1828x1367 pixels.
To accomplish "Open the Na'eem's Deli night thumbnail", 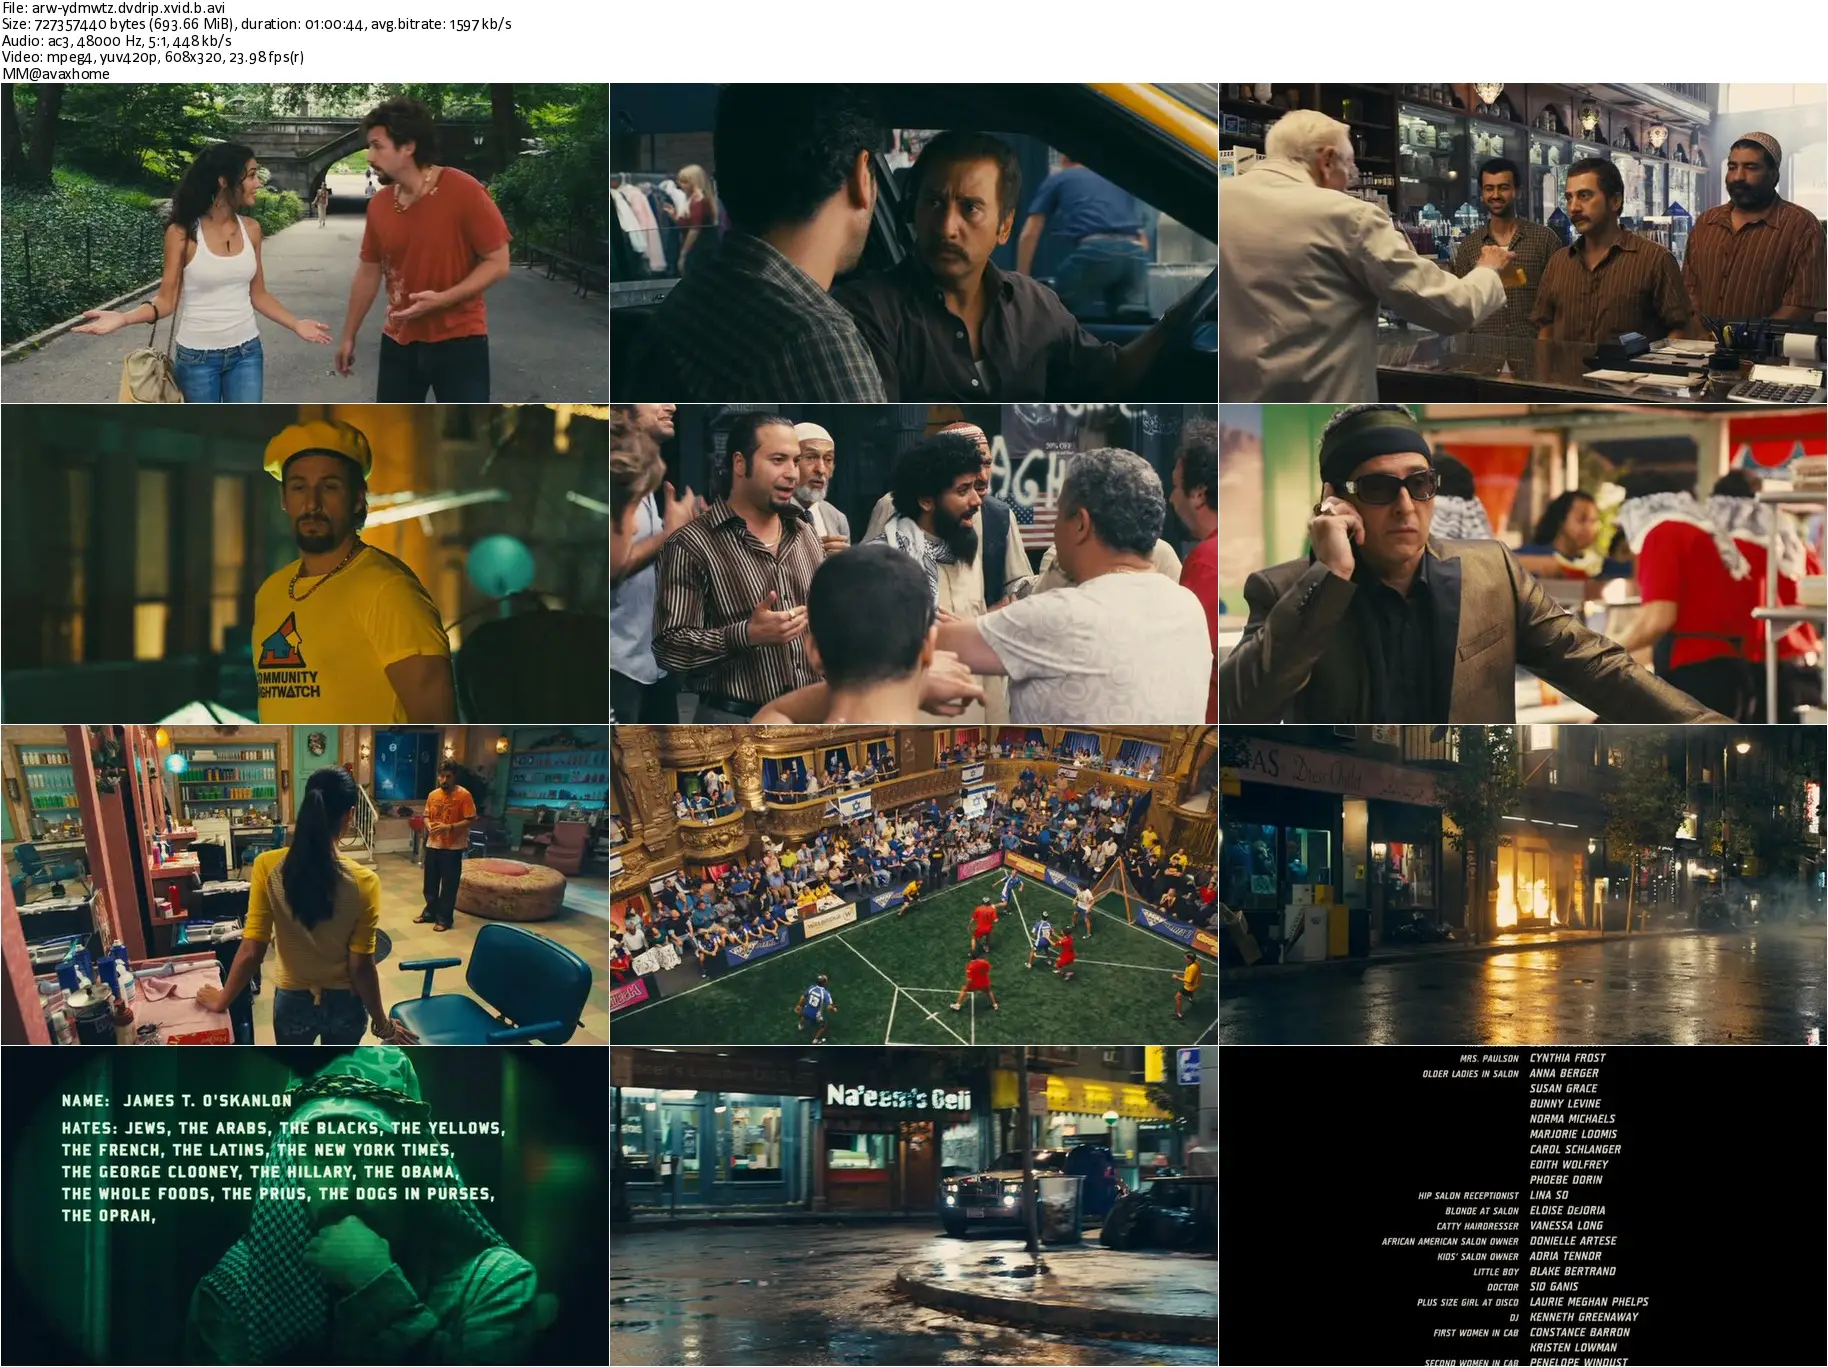I will coord(914,1206).
